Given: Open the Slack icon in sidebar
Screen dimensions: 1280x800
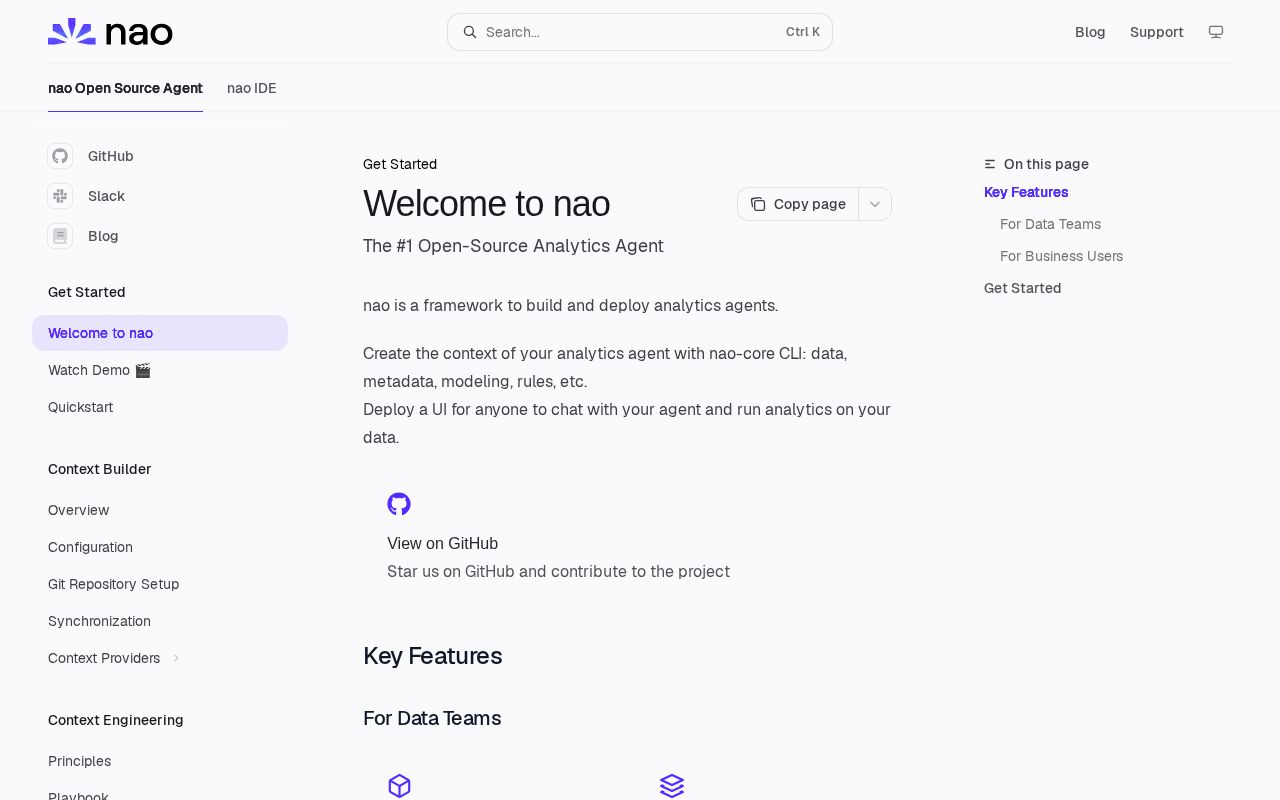Looking at the screenshot, I should 60,196.
